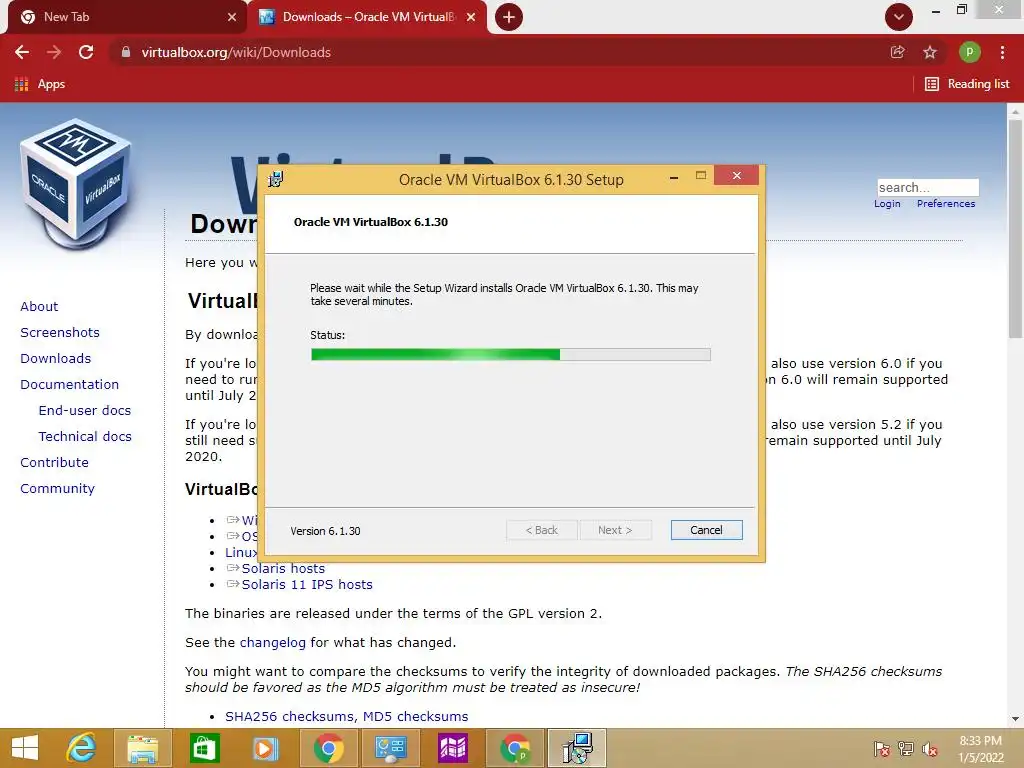Open the network icon in system tray
Viewport: 1024px width, 768px height.
pyautogui.click(x=906, y=749)
